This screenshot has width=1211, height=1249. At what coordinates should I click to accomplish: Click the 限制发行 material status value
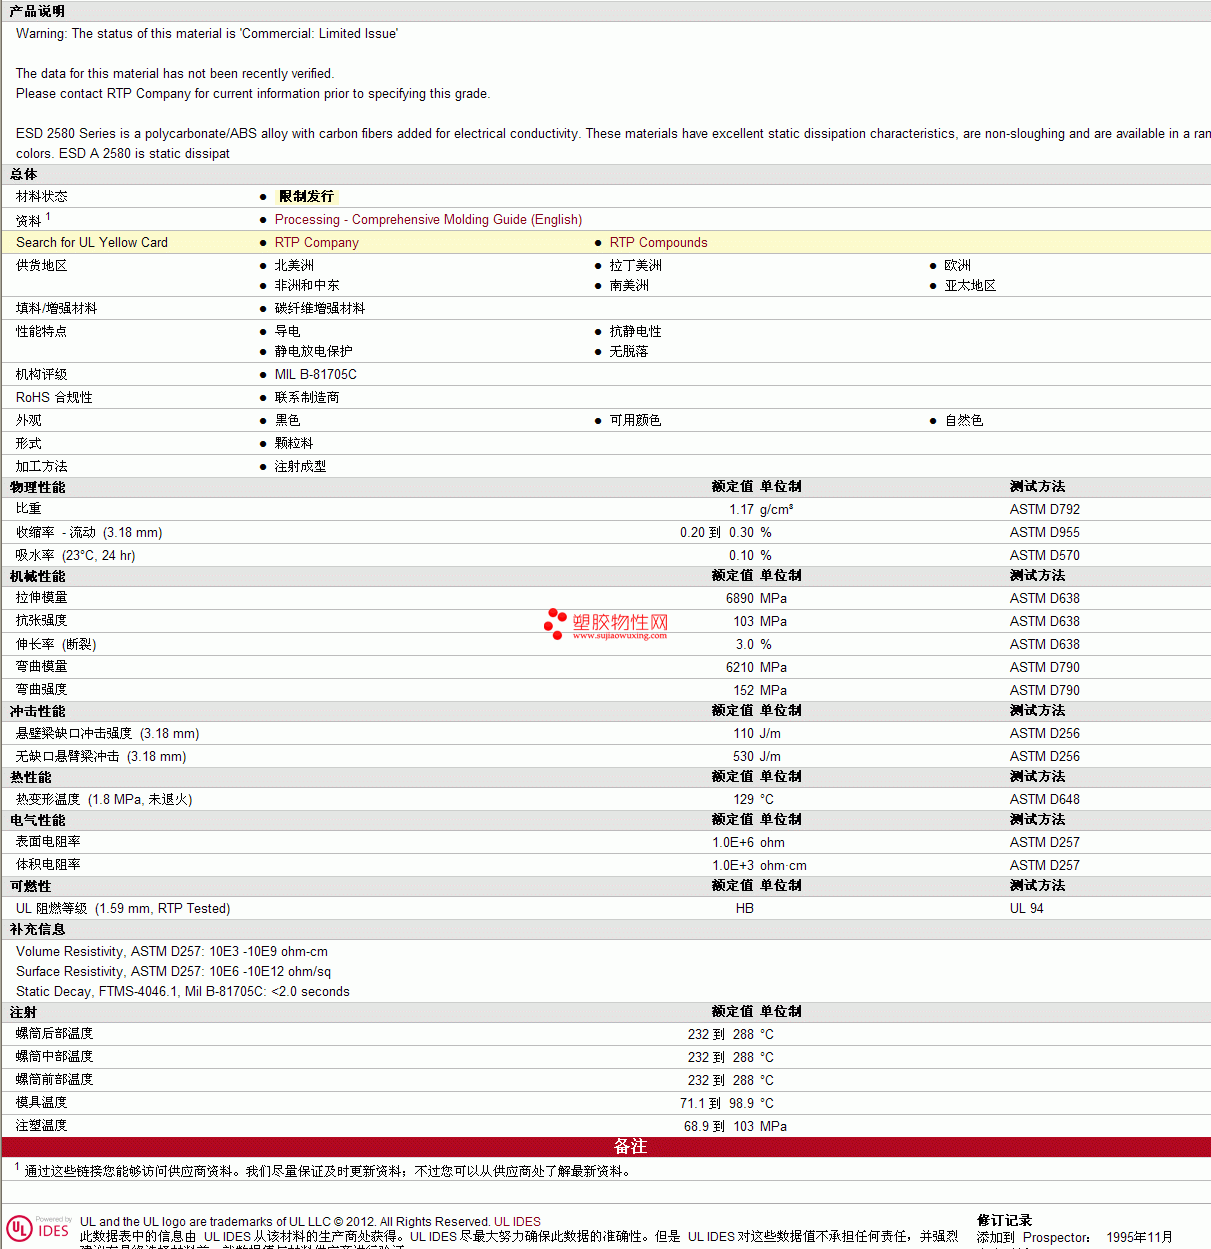click(306, 197)
